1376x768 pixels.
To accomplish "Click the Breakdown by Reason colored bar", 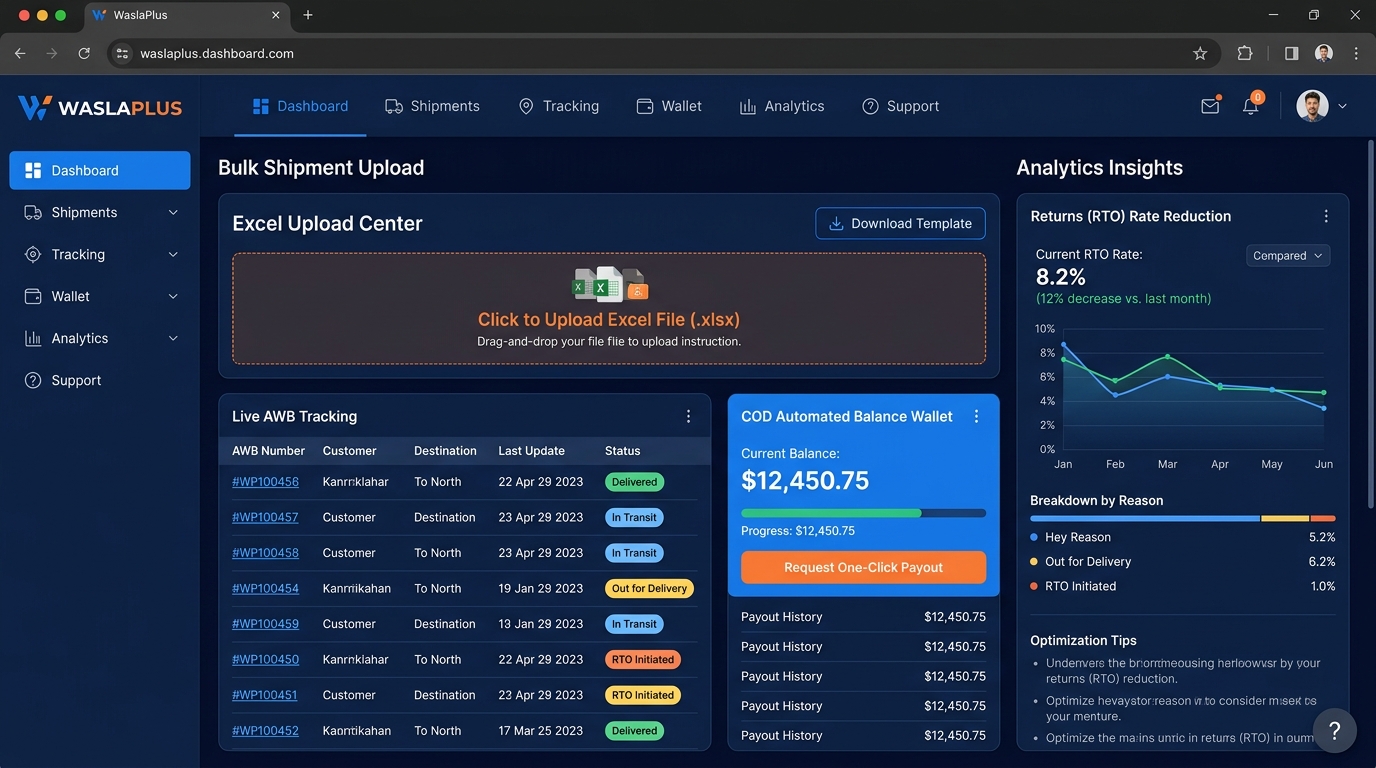I will click(x=1182, y=518).
